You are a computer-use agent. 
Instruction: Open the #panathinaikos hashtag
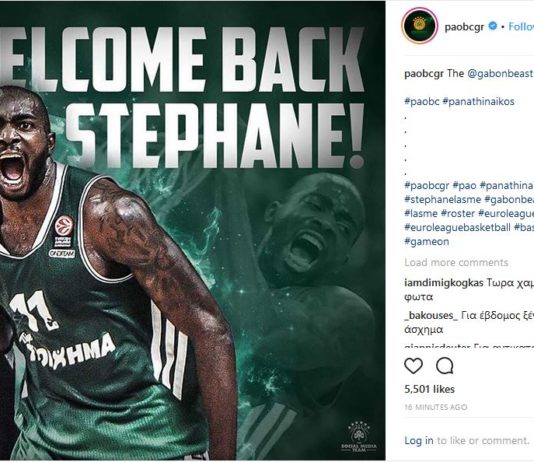pos(478,101)
